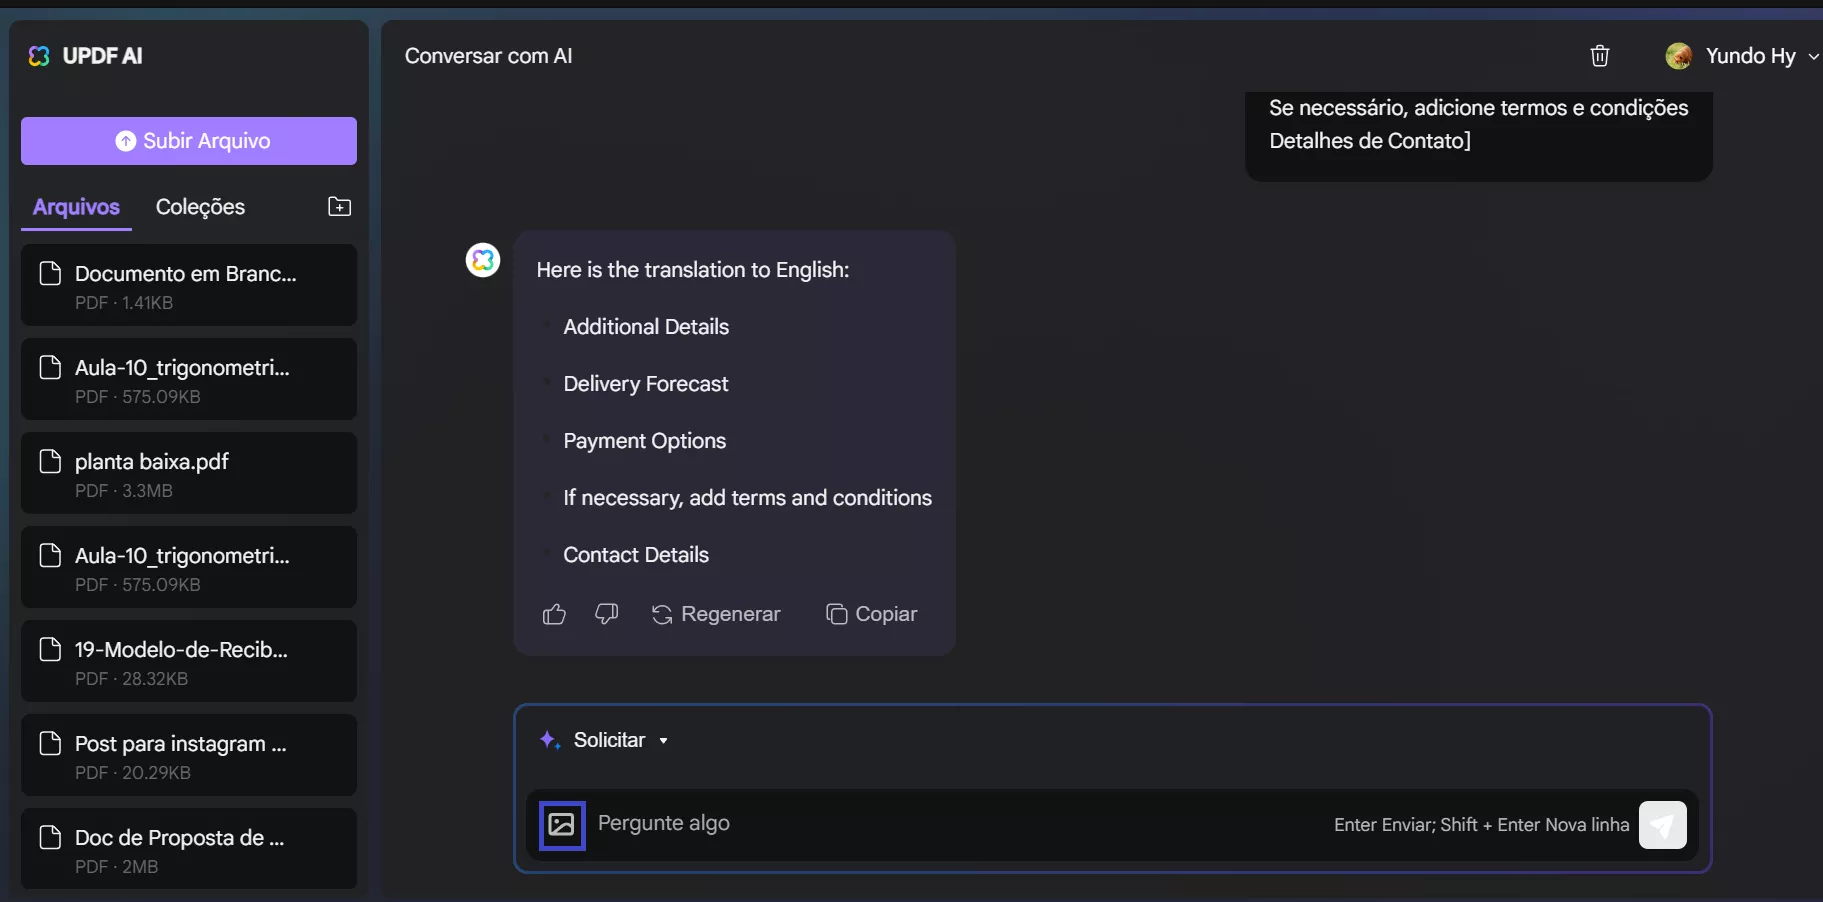The width and height of the screenshot is (1823, 902).
Task: Open the planta baixa.pdf file
Action: coord(188,472)
